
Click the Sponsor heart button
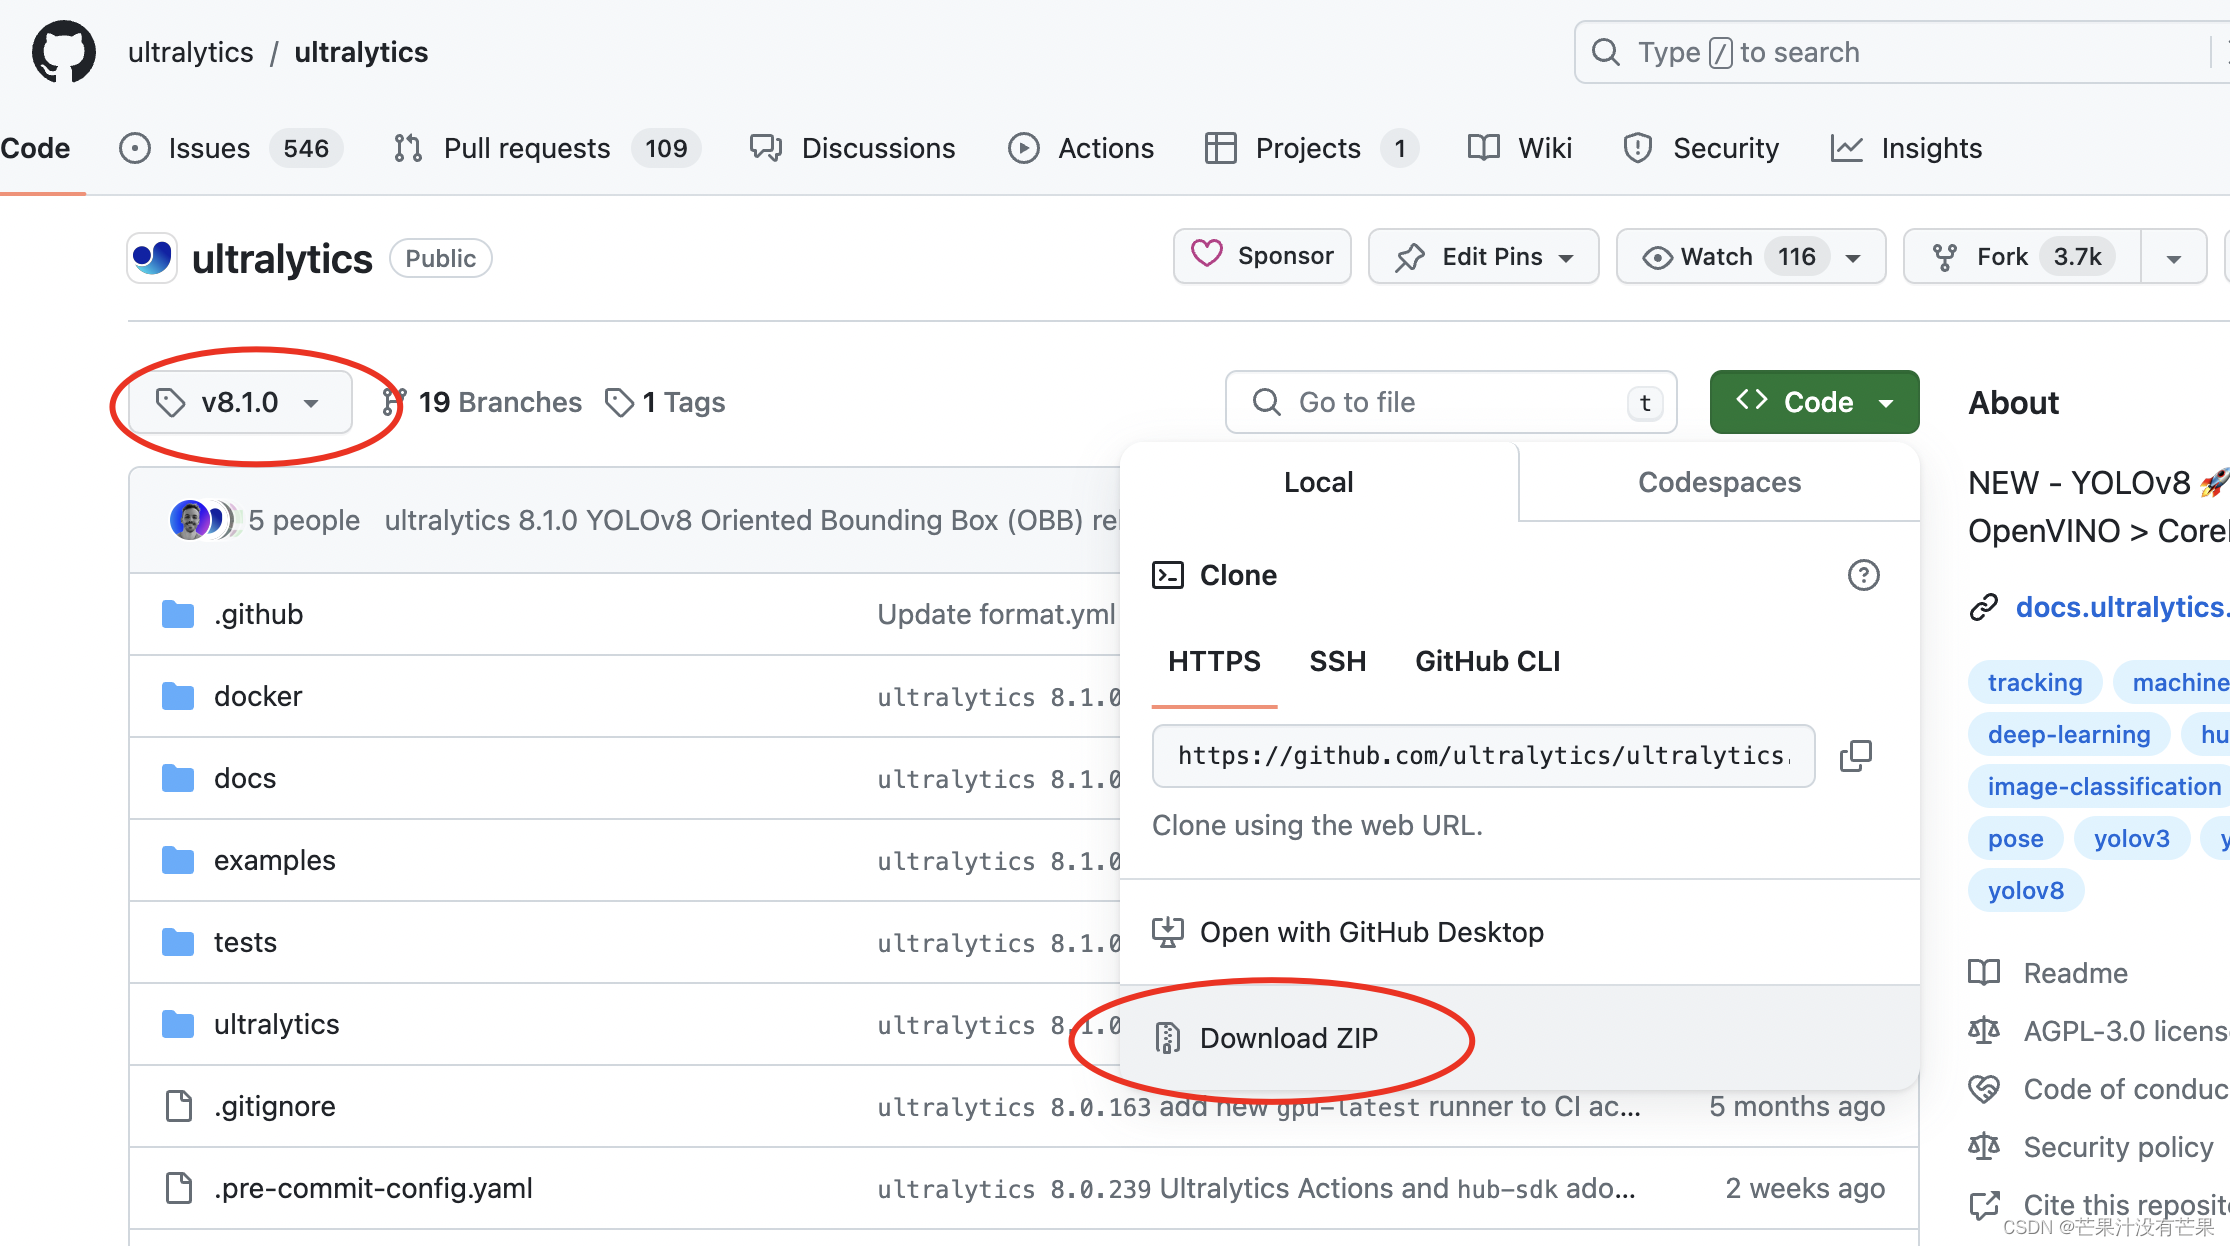tap(1262, 256)
